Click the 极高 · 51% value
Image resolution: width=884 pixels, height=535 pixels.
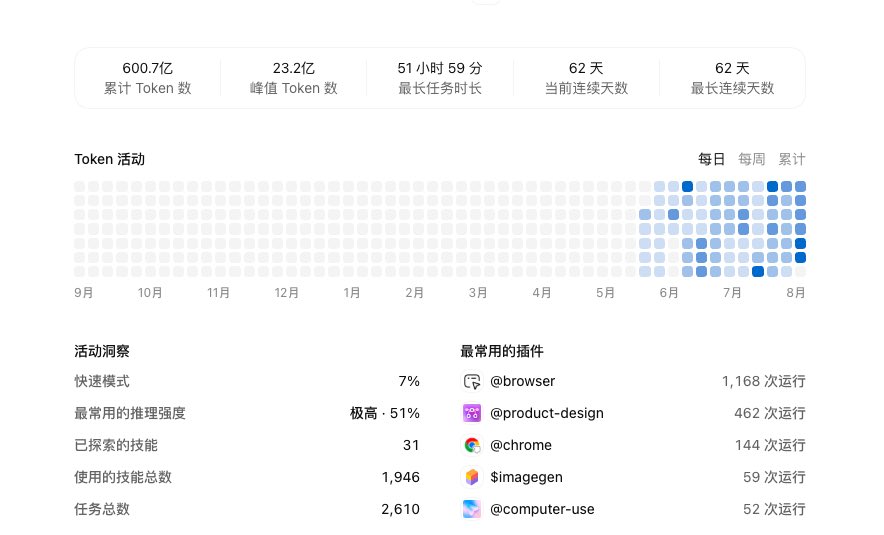(384, 413)
